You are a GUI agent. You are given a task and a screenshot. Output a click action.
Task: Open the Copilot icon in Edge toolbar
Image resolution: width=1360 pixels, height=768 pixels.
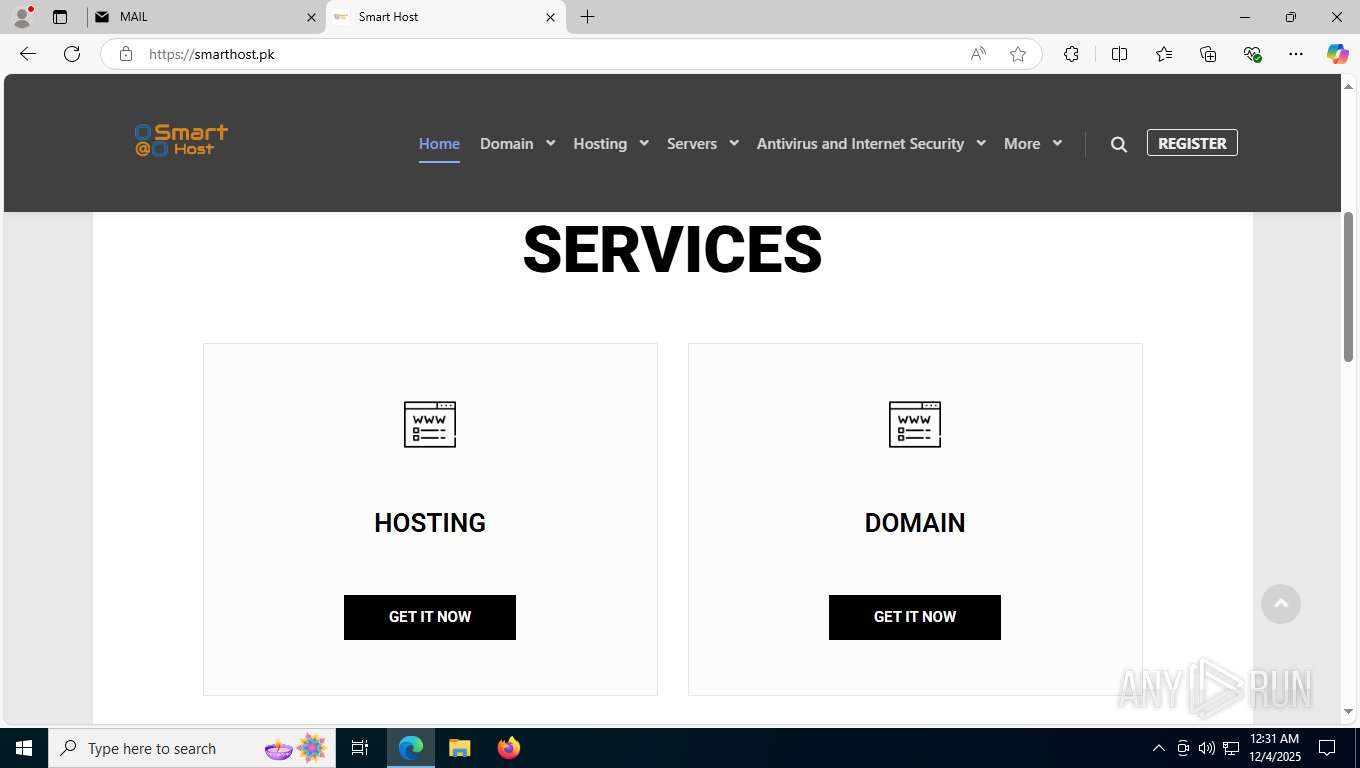[x=1337, y=54]
